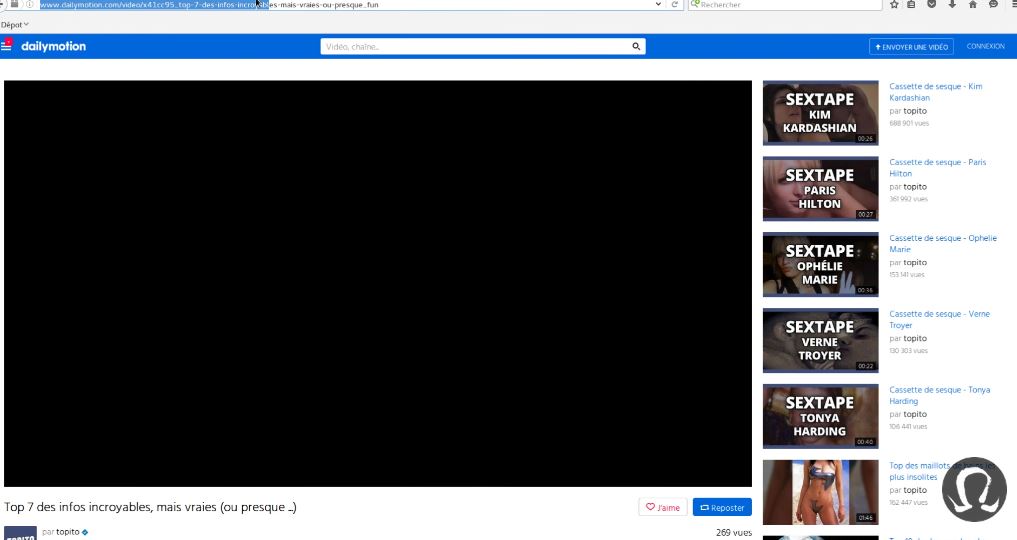This screenshot has width=1017, height=540.
Task: Open the Sextape Paris Hilton thumbnail
Action: pos(820,188)
